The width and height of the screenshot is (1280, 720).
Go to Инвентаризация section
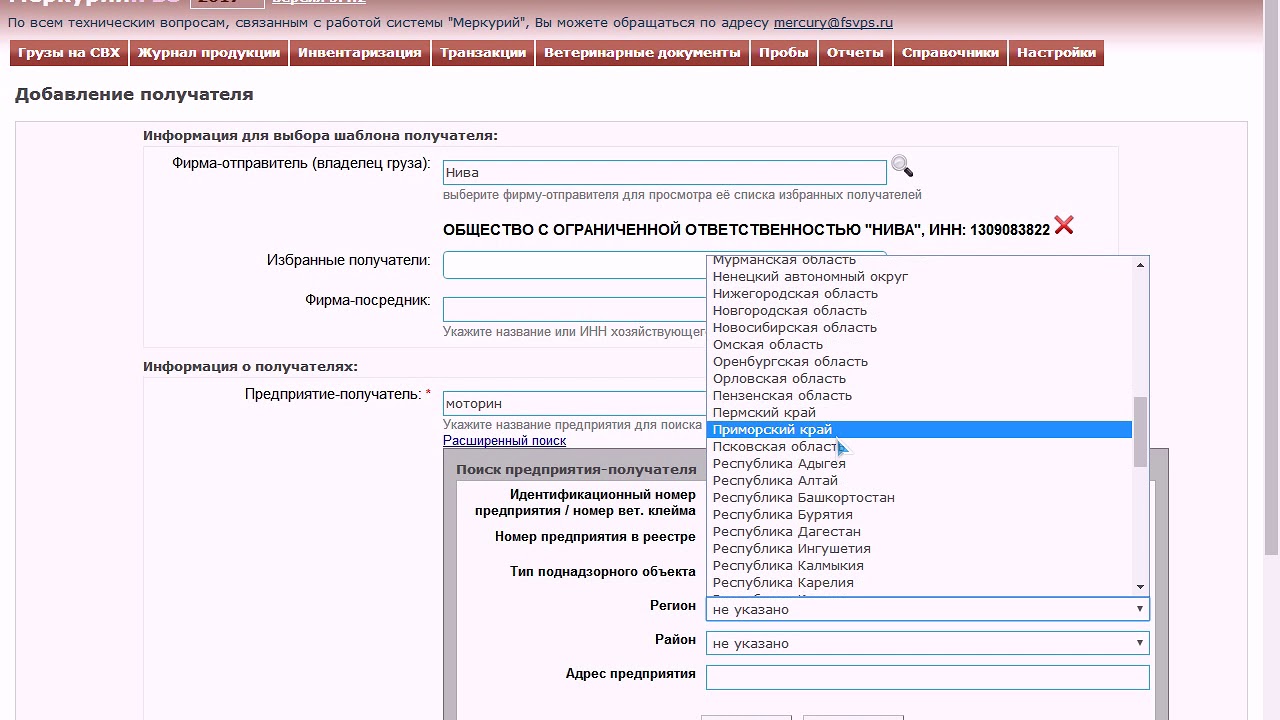(360, 53)
